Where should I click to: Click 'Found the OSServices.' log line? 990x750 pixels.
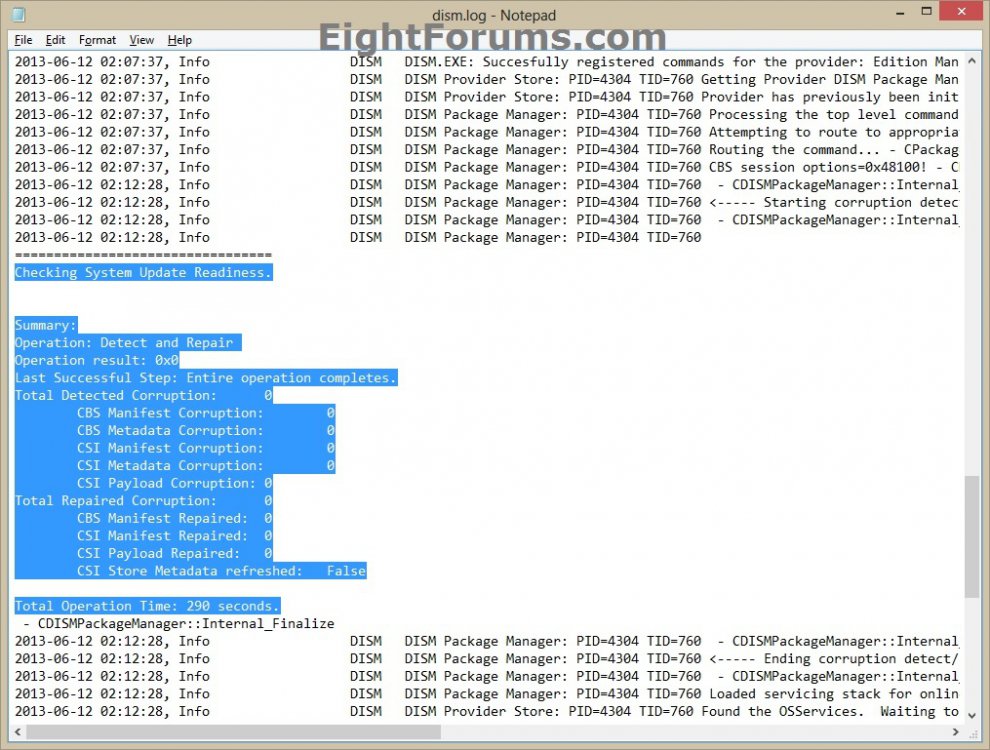[x=486, y=711]
